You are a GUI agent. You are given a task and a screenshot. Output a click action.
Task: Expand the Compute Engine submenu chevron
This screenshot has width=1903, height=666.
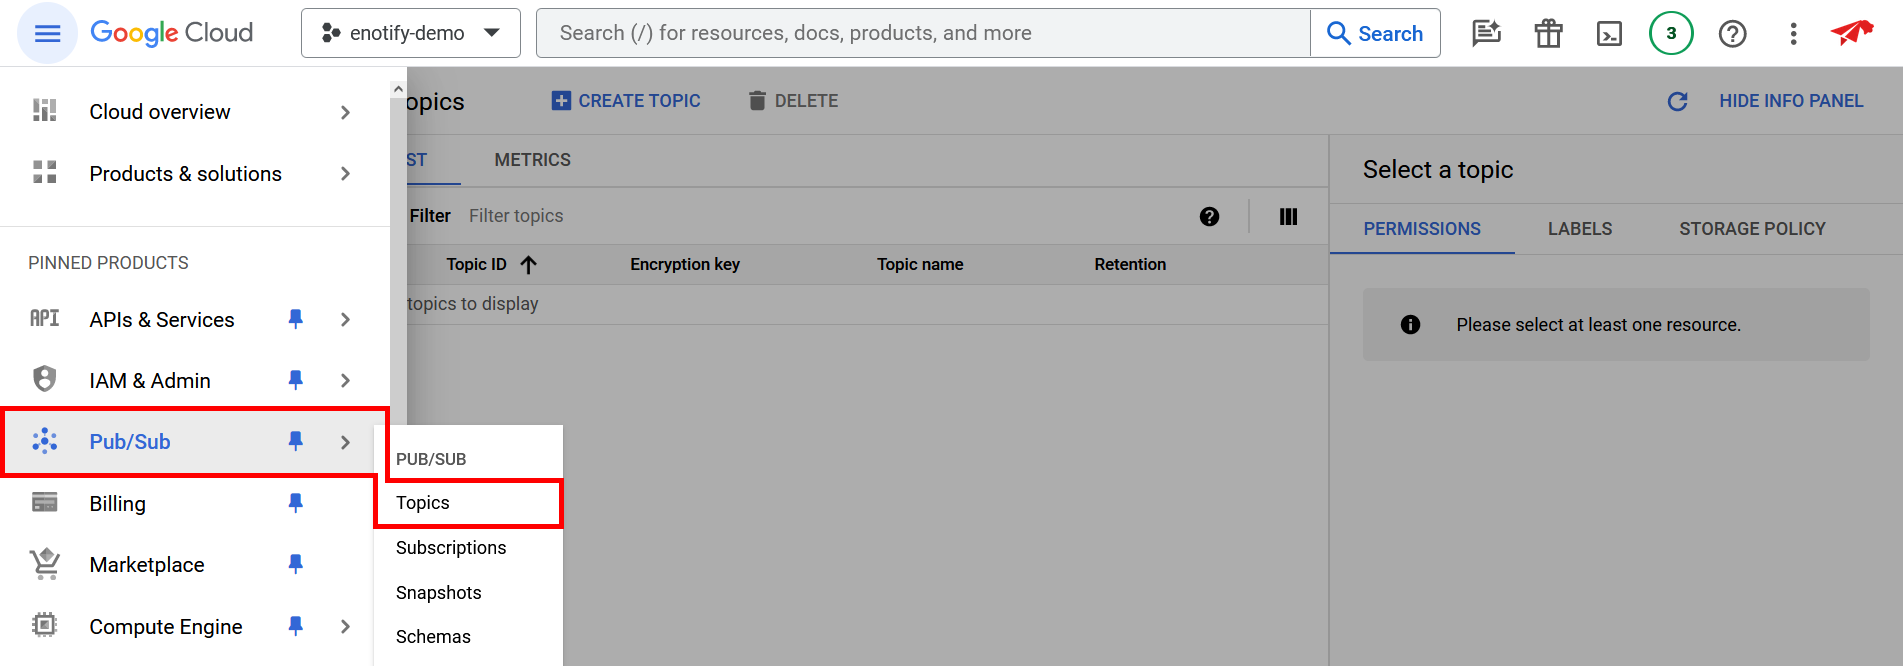pyautogui.click(x=345, y=626)
